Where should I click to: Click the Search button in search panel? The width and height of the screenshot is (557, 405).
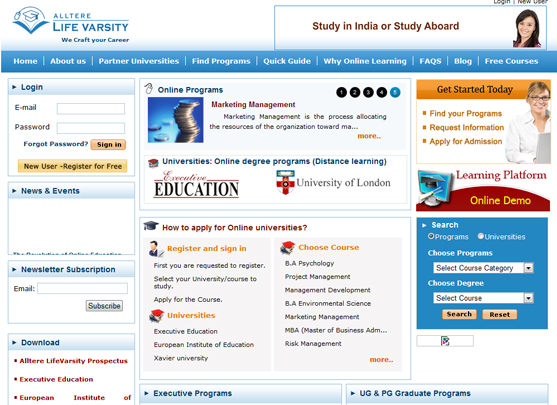click(x=459, y=314)
